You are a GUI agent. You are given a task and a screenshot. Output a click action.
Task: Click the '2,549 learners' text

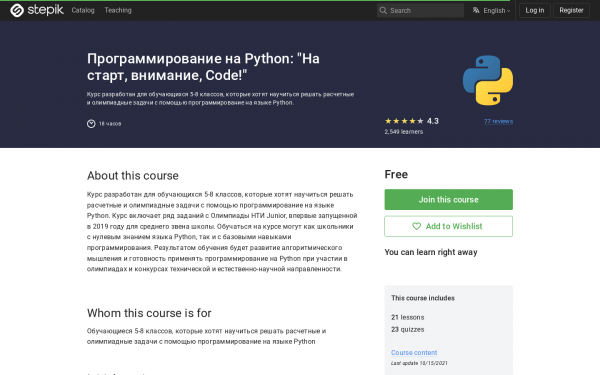click(x=404, y=132)
